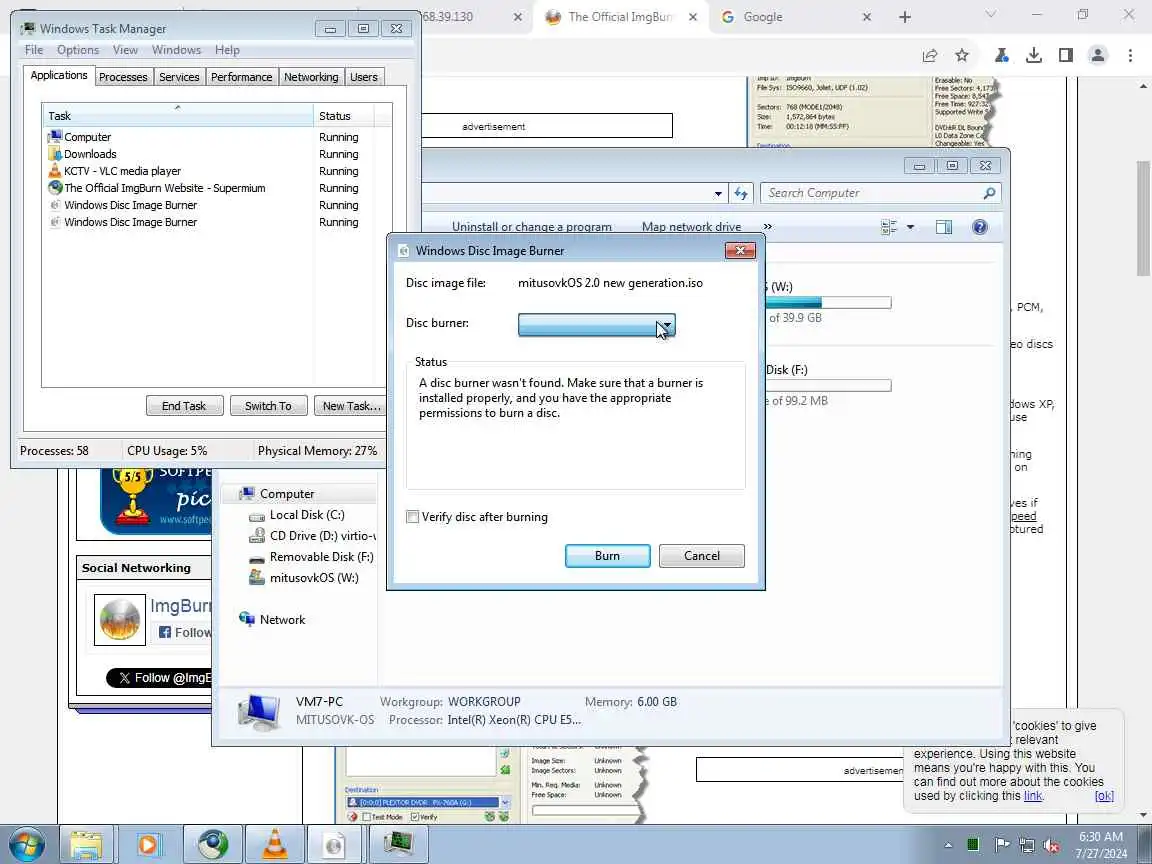Cancel the Windows Disc Image Burner dialog

click(702, 556)
